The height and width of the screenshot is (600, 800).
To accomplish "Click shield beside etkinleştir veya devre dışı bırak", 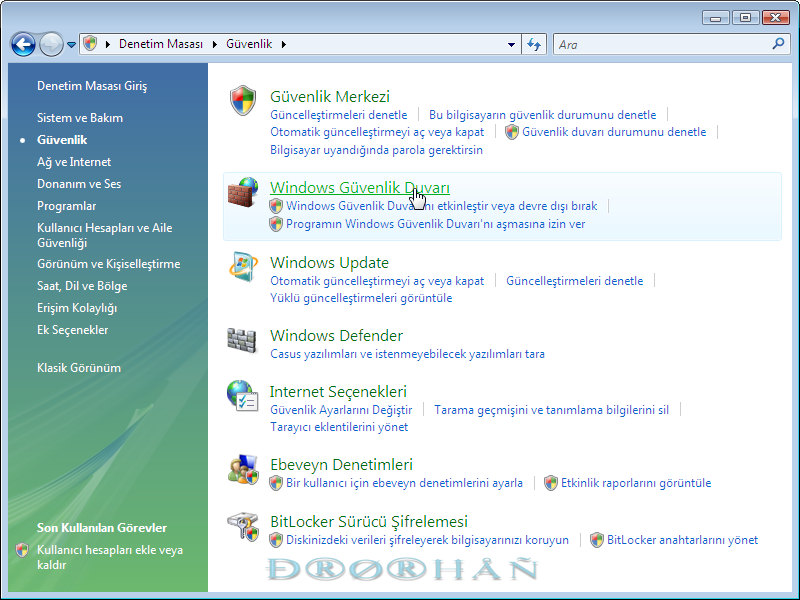I will pyautogui.click(x=276, y=206).
